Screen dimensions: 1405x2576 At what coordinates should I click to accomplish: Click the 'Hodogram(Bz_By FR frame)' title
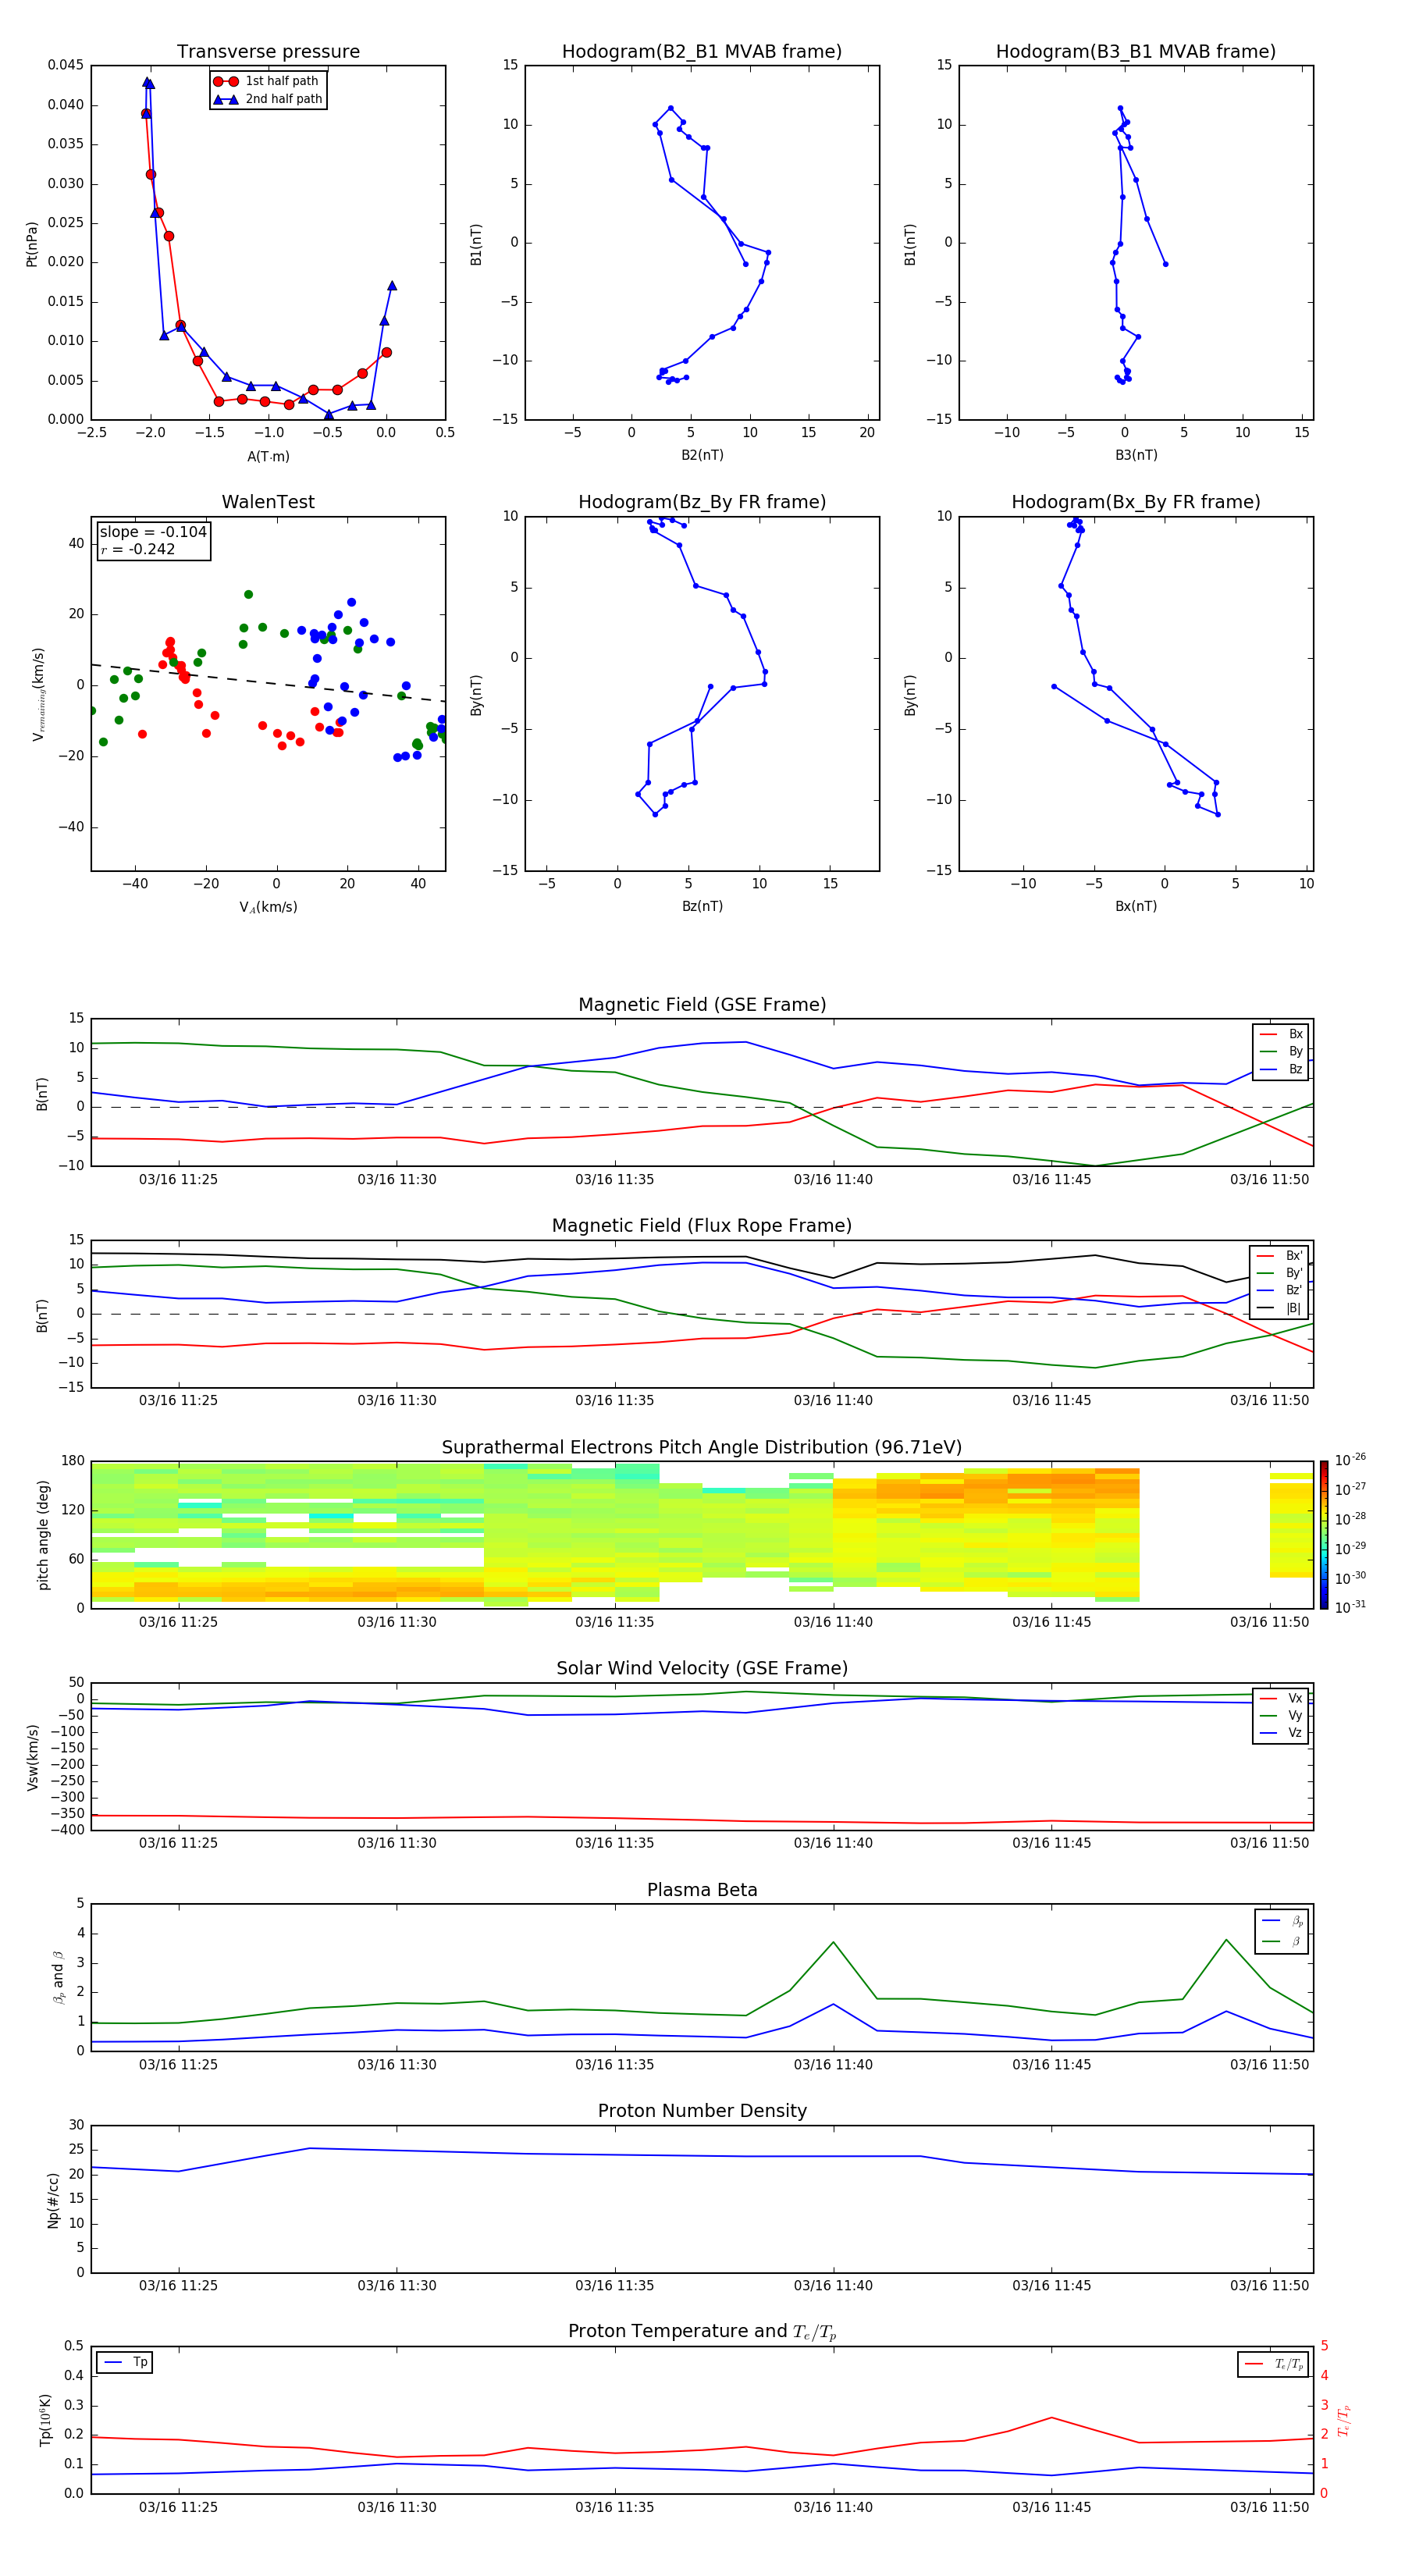[x=702, y=502]
